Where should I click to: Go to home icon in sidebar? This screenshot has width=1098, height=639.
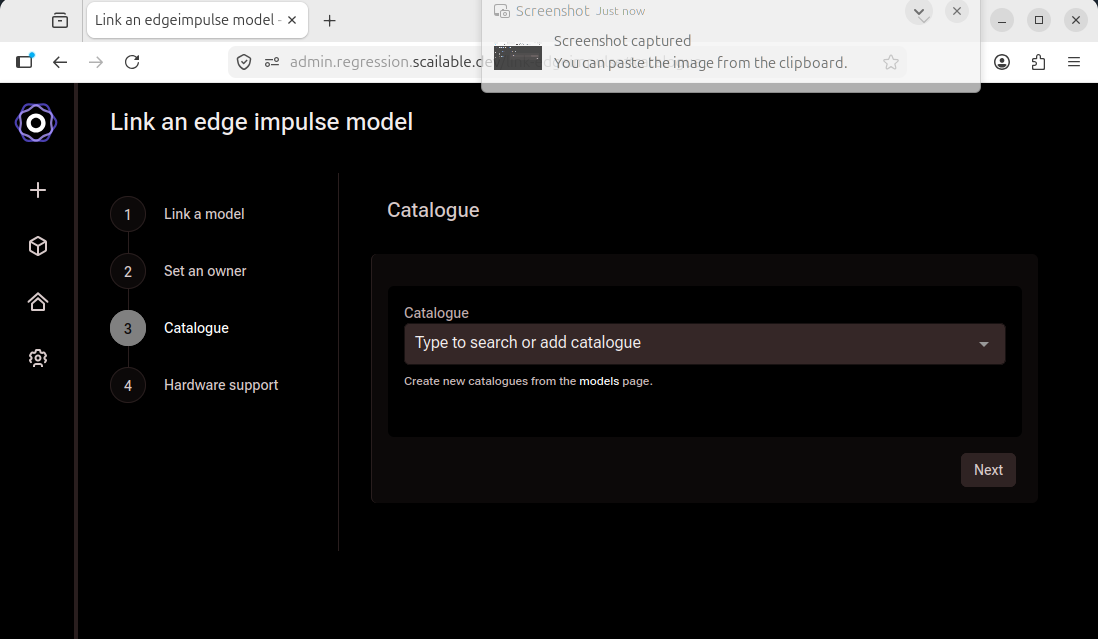(38, 302)
